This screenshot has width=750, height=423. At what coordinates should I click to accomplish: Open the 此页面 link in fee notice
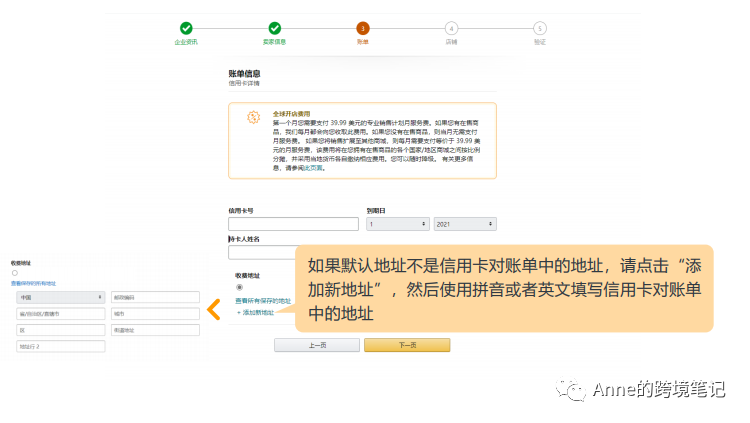tap(313, 168)
